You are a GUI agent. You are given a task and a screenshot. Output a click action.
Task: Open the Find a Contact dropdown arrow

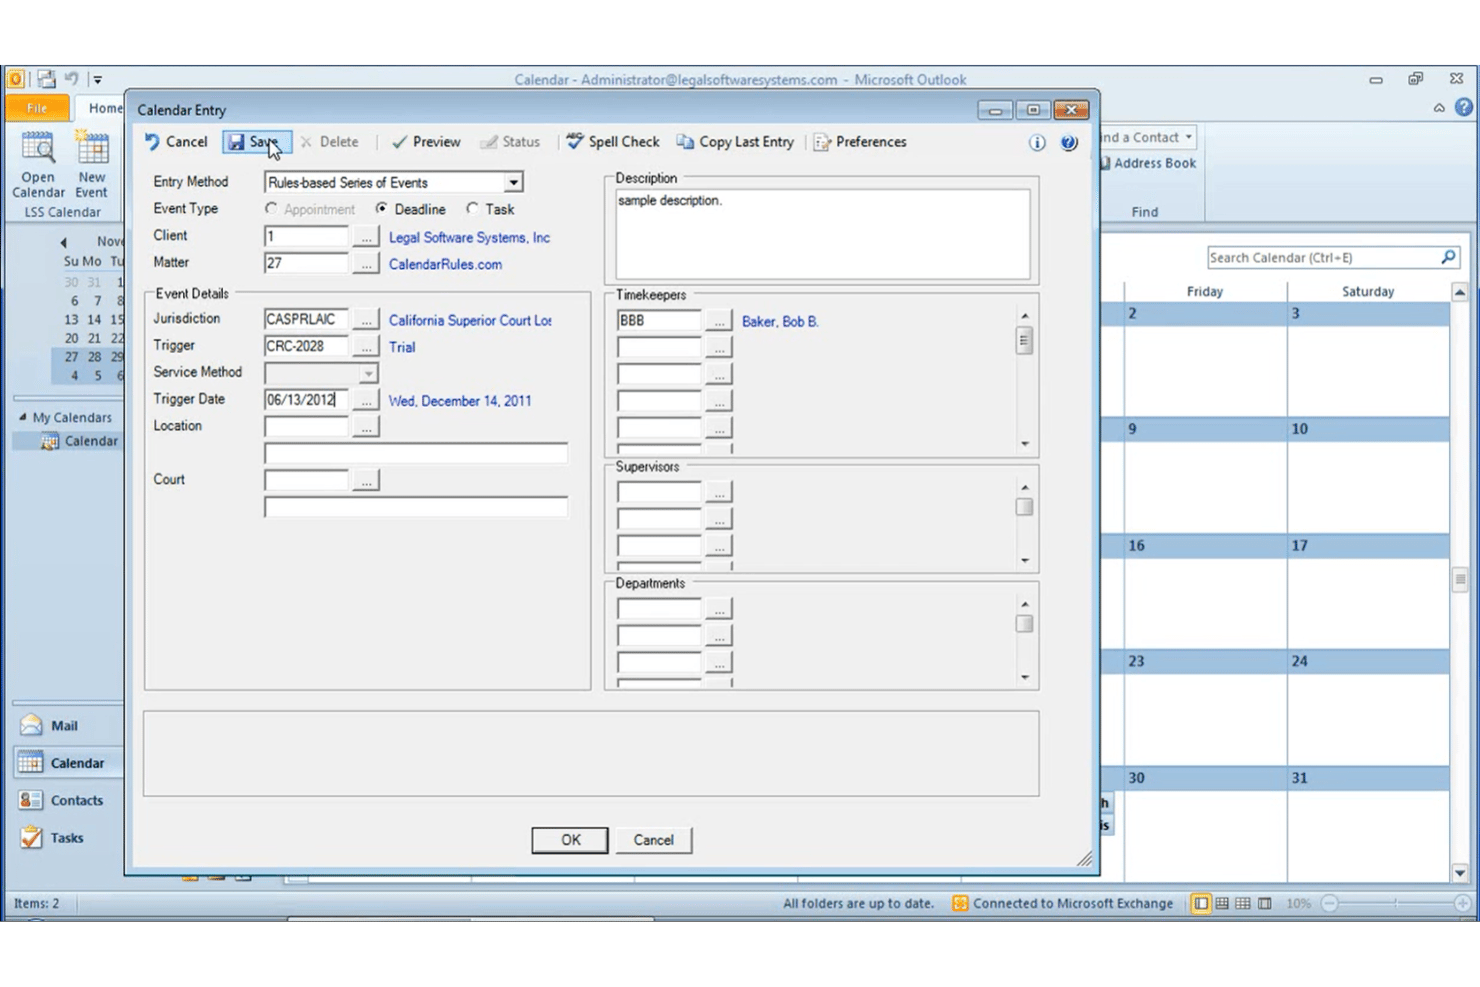(1188, 137)
